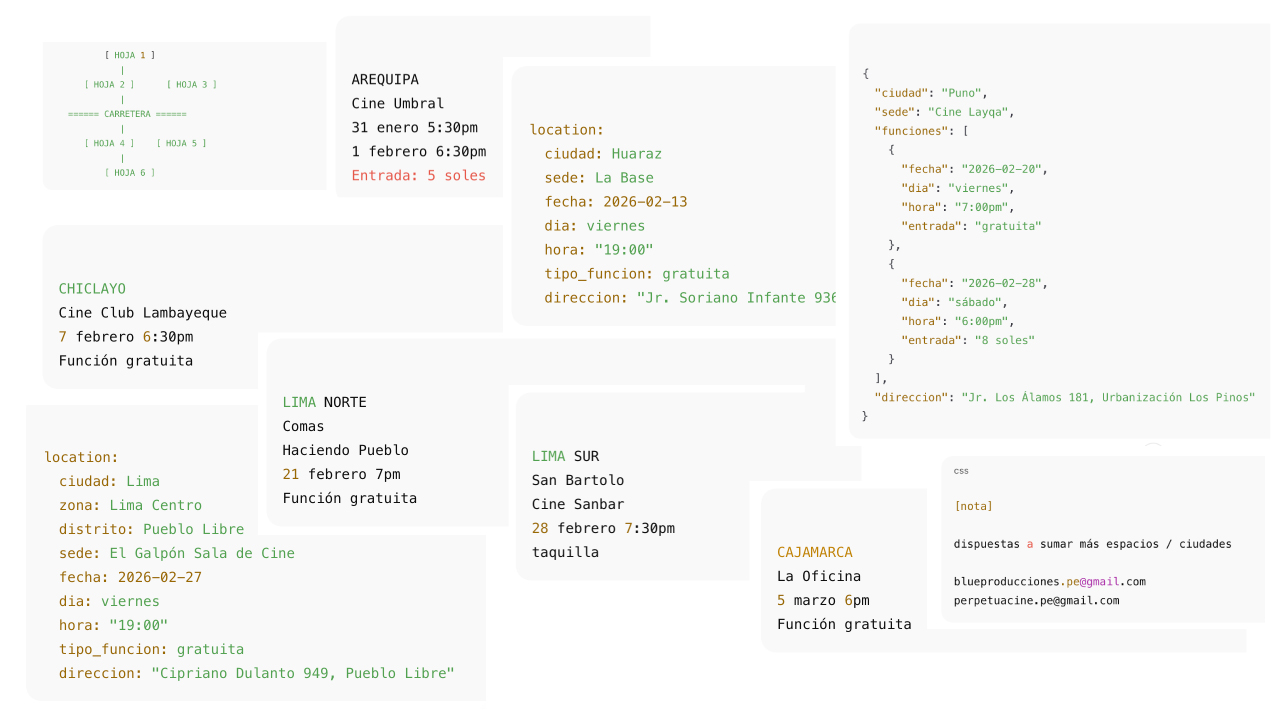Click HOJA 3 in the diagram
Viewport: 1280px width, 720px height.
[191, 84]
